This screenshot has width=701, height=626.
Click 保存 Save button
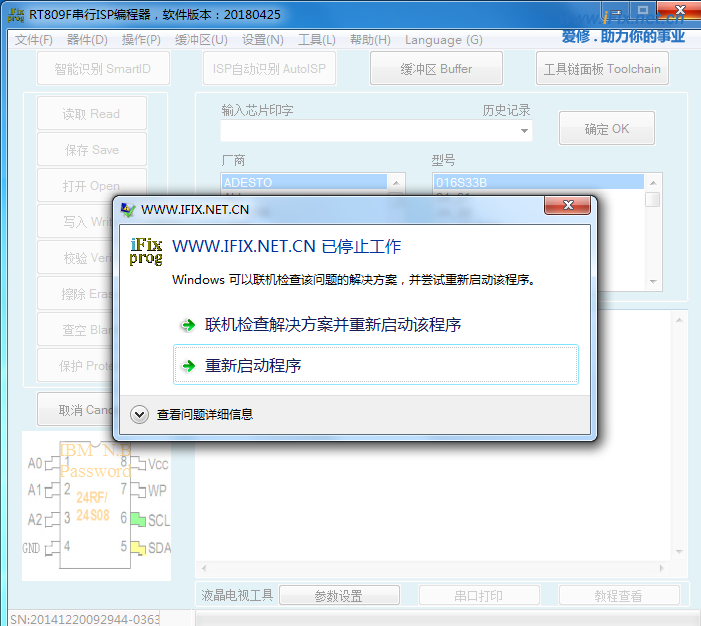click(x=91, y=150)
